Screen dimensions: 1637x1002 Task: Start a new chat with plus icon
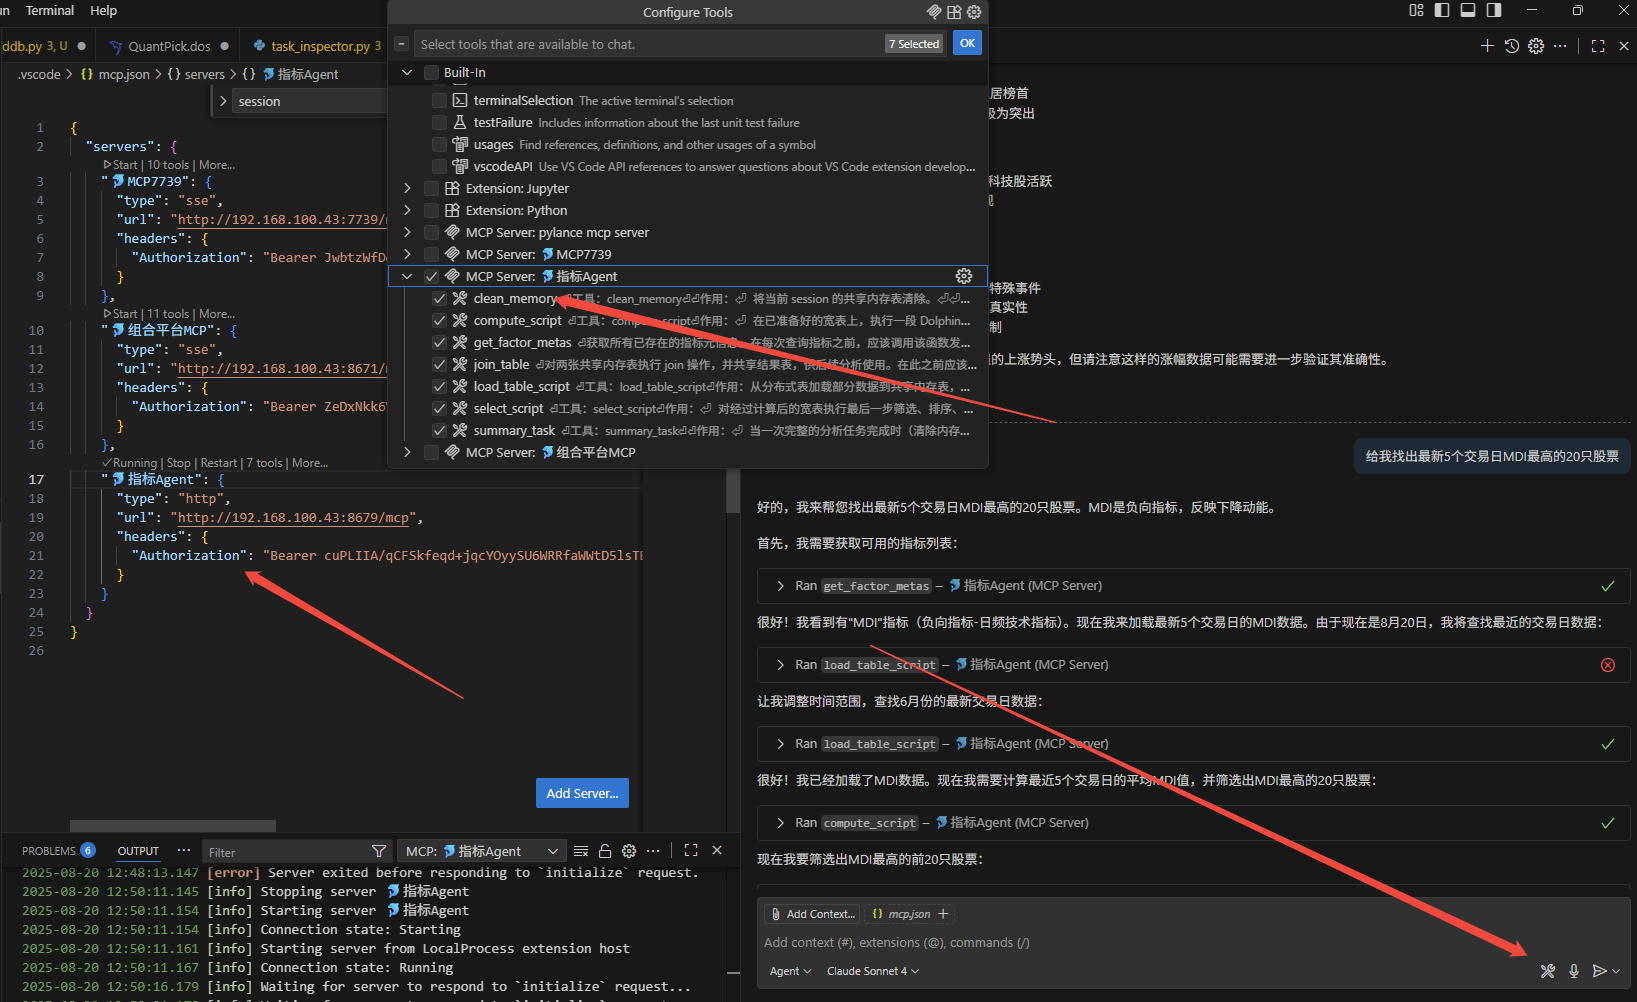pos(1487,46)
